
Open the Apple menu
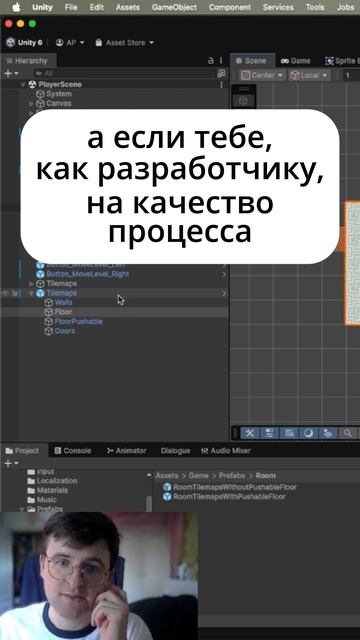point(16,7)
